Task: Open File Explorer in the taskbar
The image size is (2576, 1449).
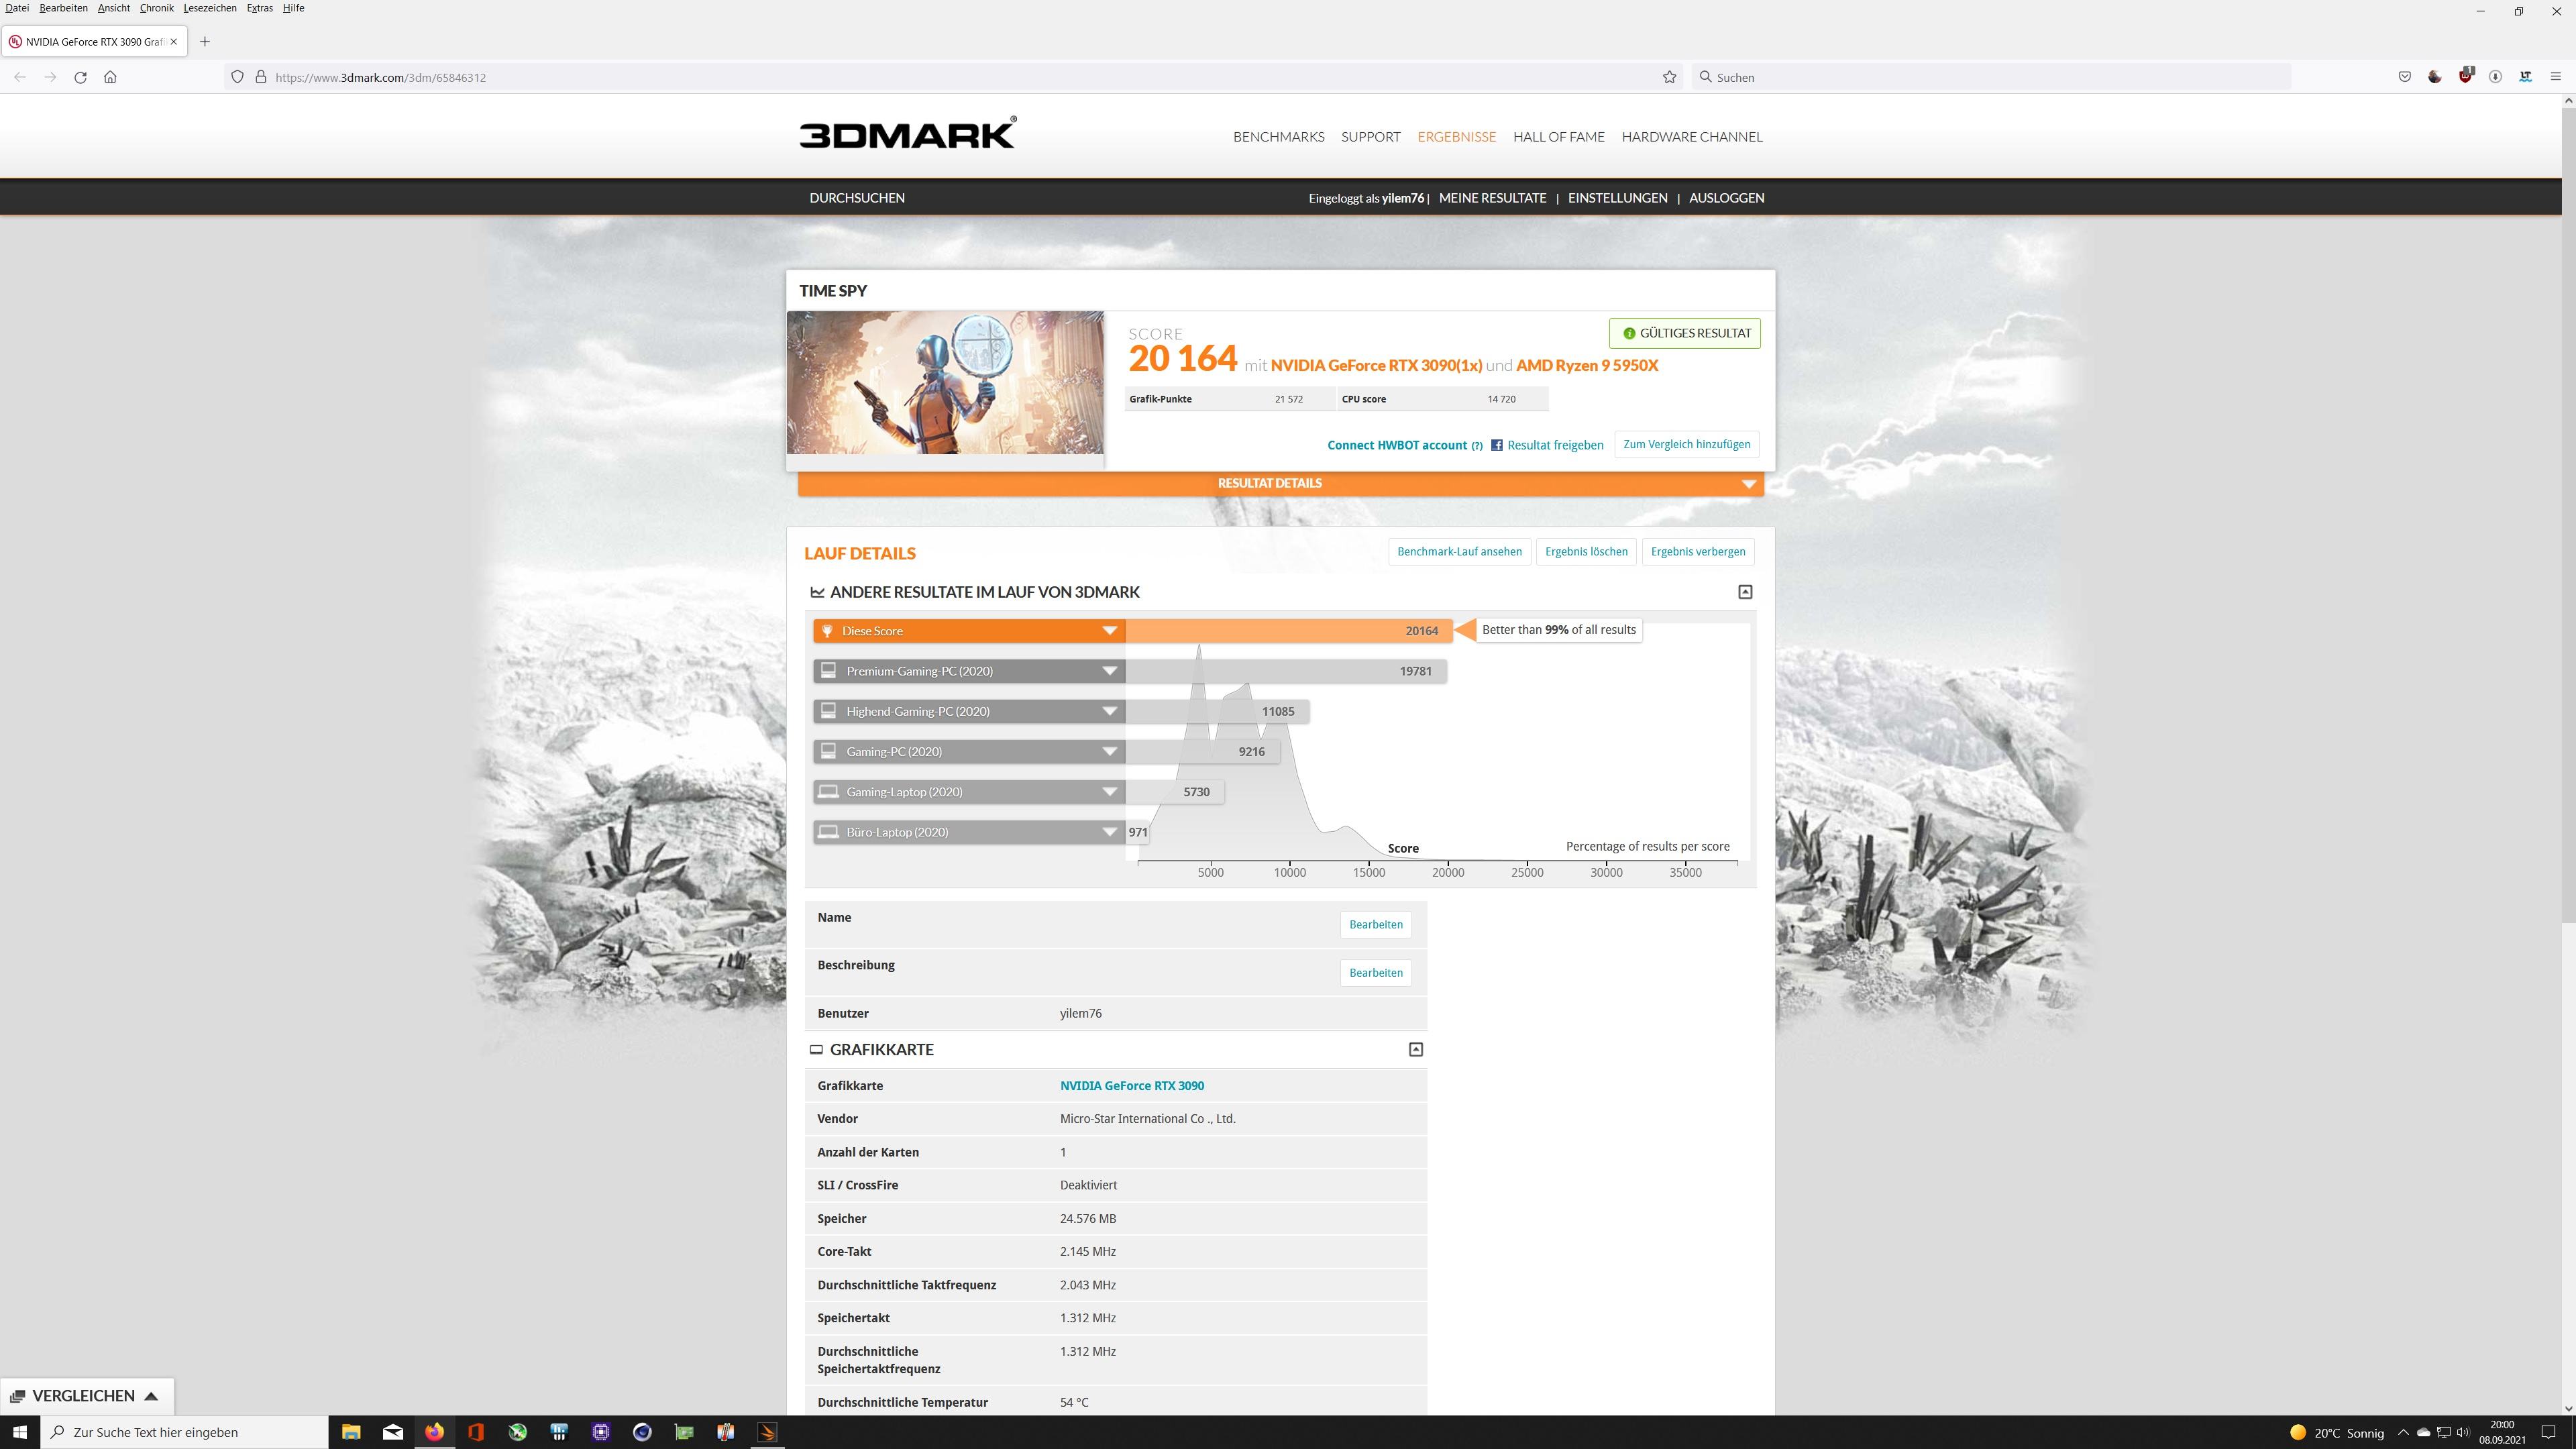Action: [x=351, y=1432]
